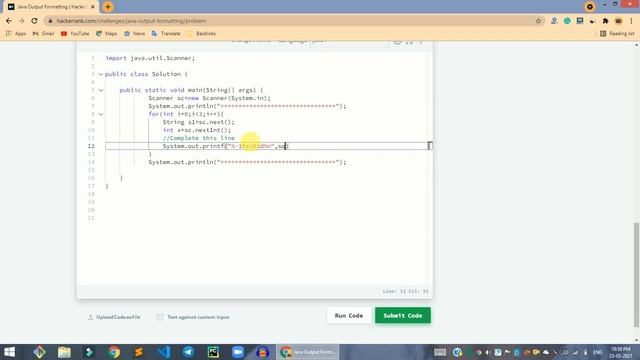
Task: Click the public class Solution line
Action: (x=146, y=74)
